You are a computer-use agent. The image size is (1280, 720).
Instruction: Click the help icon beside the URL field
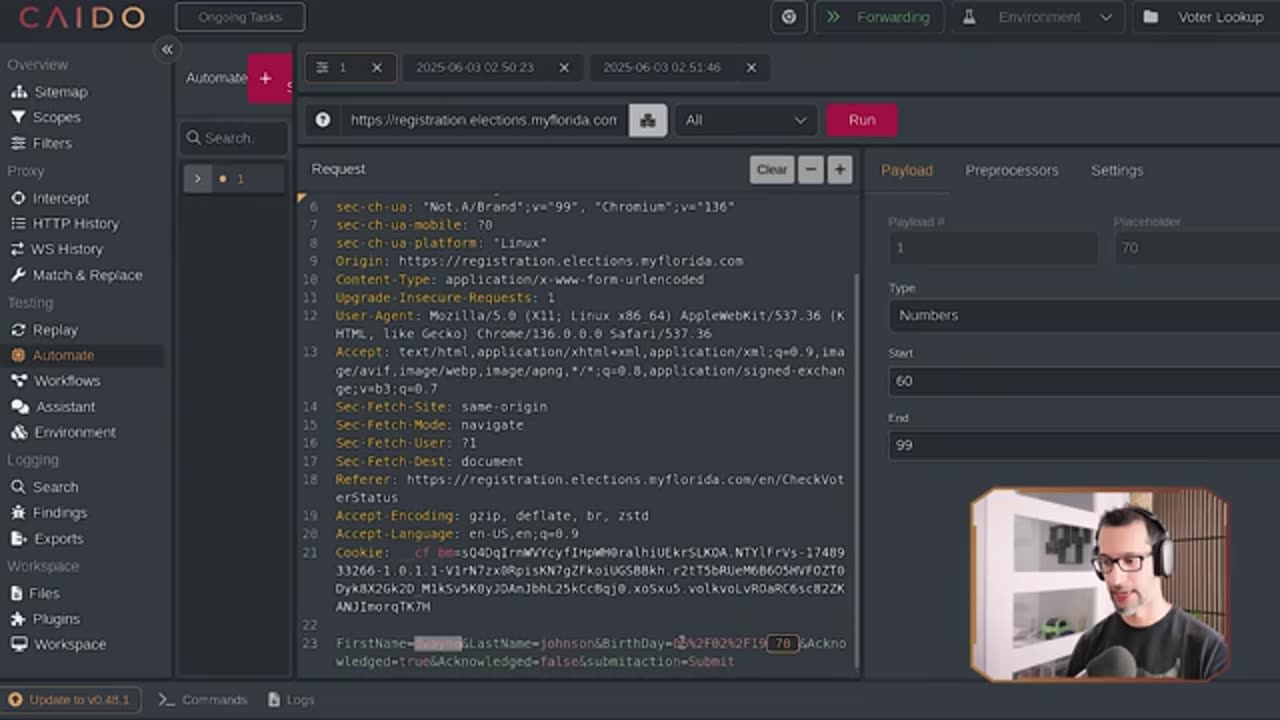tap(322, 120)
